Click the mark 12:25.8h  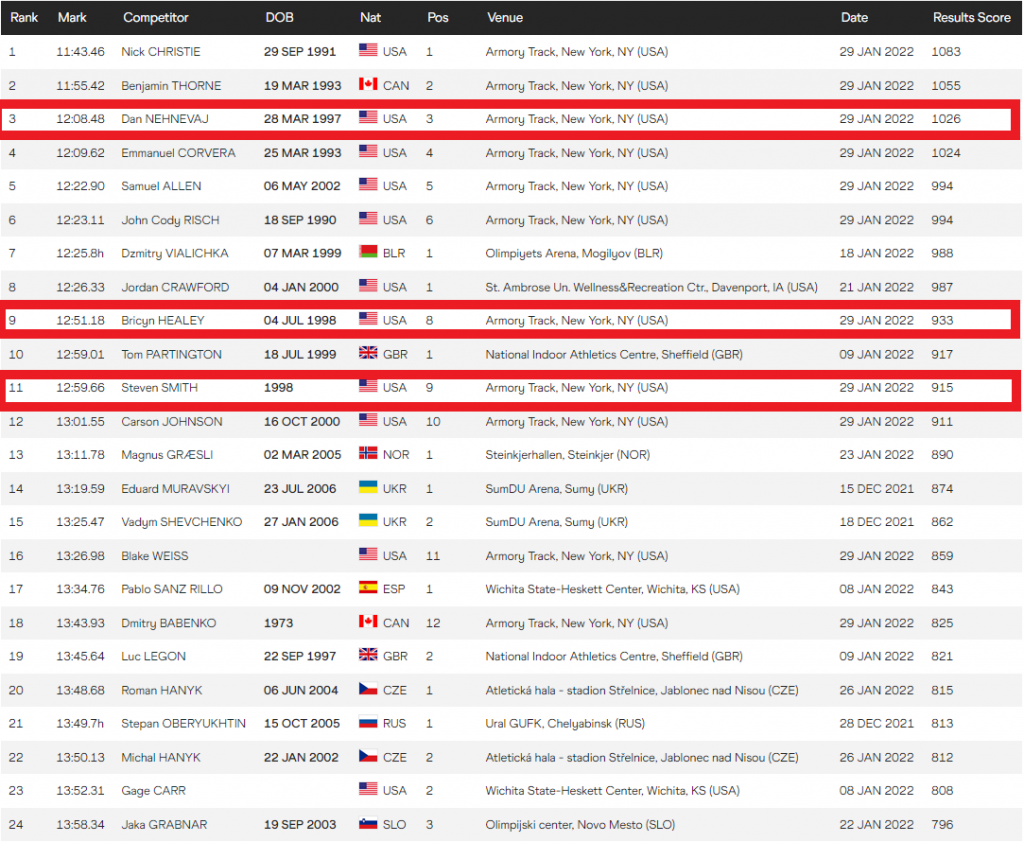[x=80, y=253]
